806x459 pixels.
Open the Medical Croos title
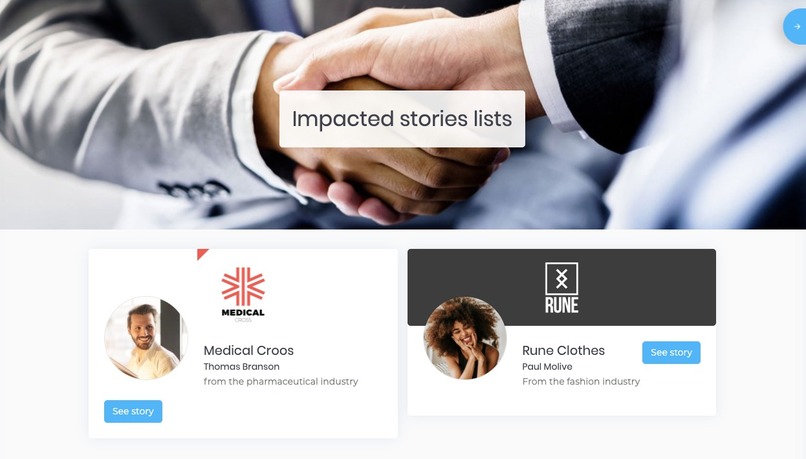[249, 351]
